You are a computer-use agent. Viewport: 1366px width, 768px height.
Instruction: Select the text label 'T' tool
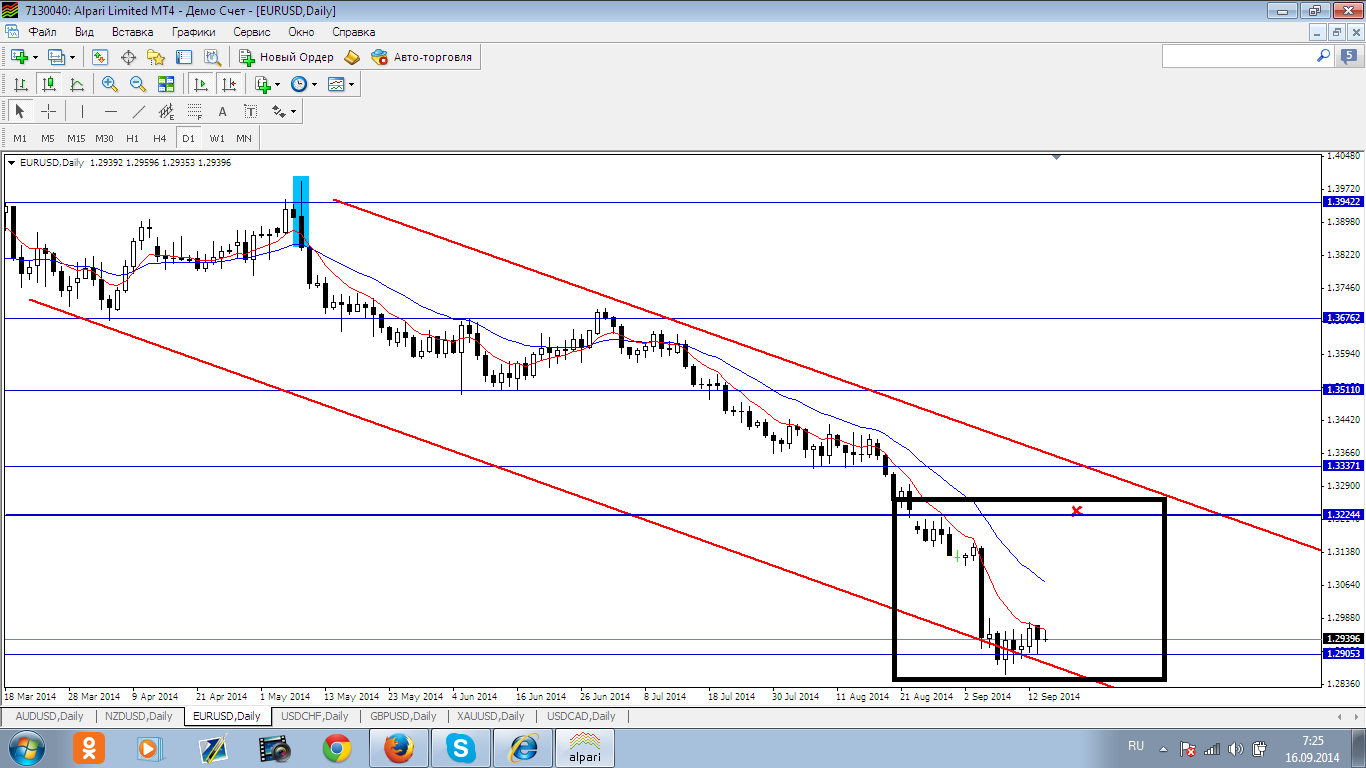pyautogui.click(x=250, y=111)
